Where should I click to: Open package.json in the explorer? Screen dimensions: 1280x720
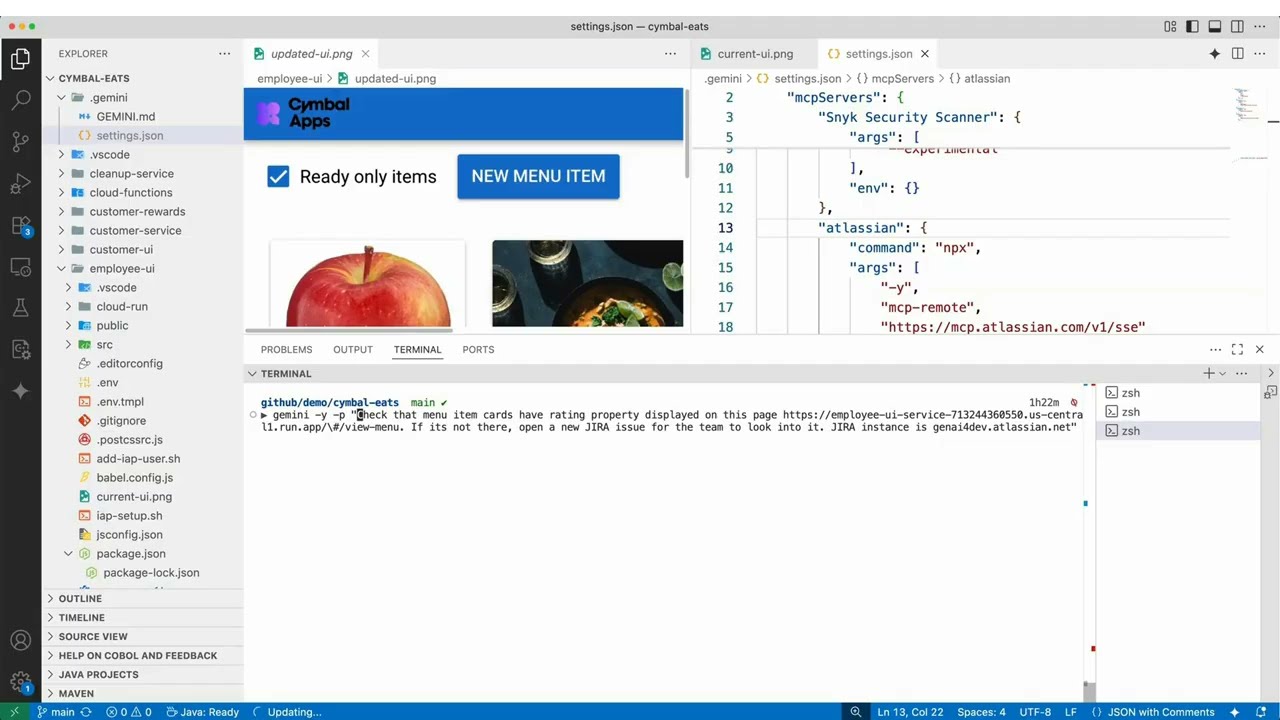[131, 553]
